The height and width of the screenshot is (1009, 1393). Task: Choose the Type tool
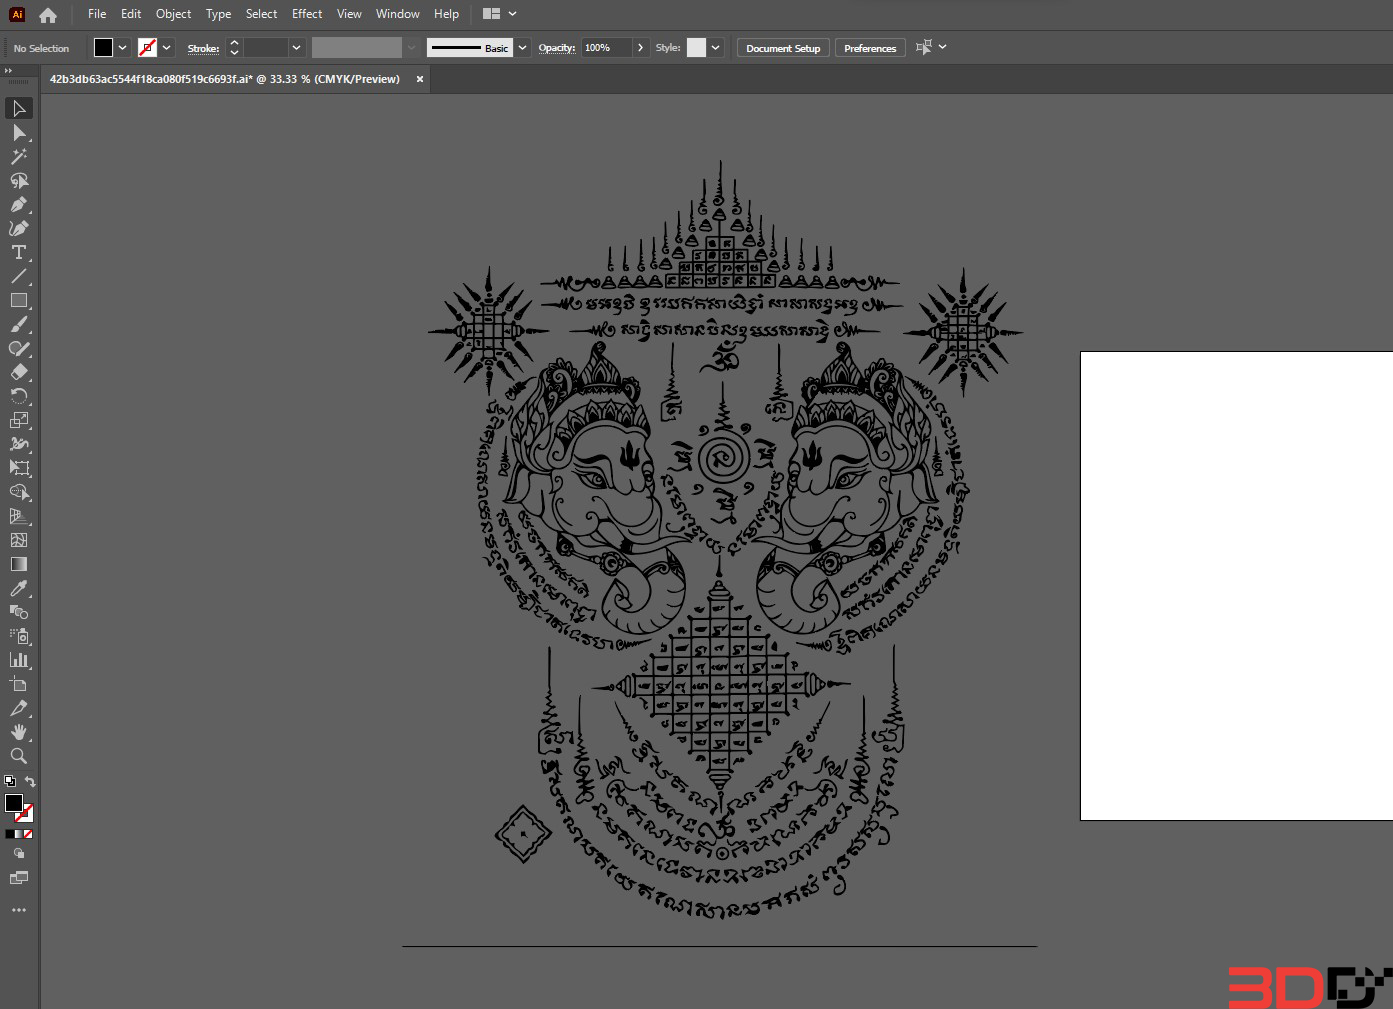point(19,252)
